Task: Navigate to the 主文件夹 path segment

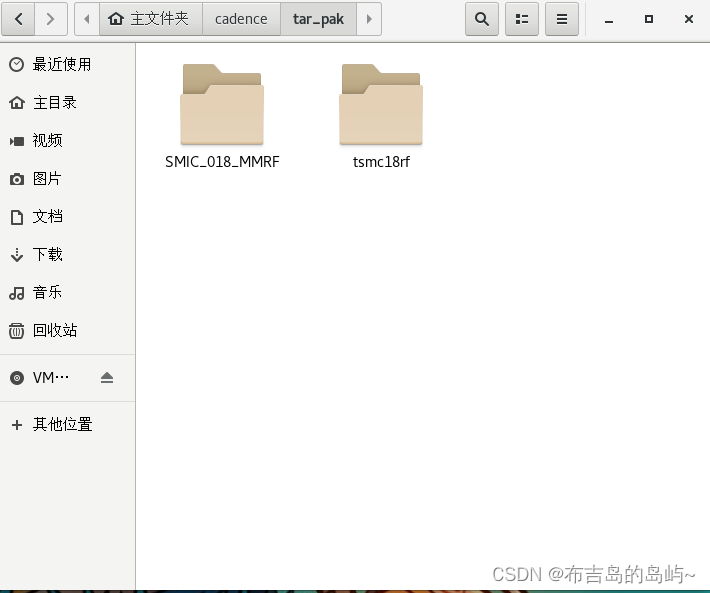Action: [149, 19]
